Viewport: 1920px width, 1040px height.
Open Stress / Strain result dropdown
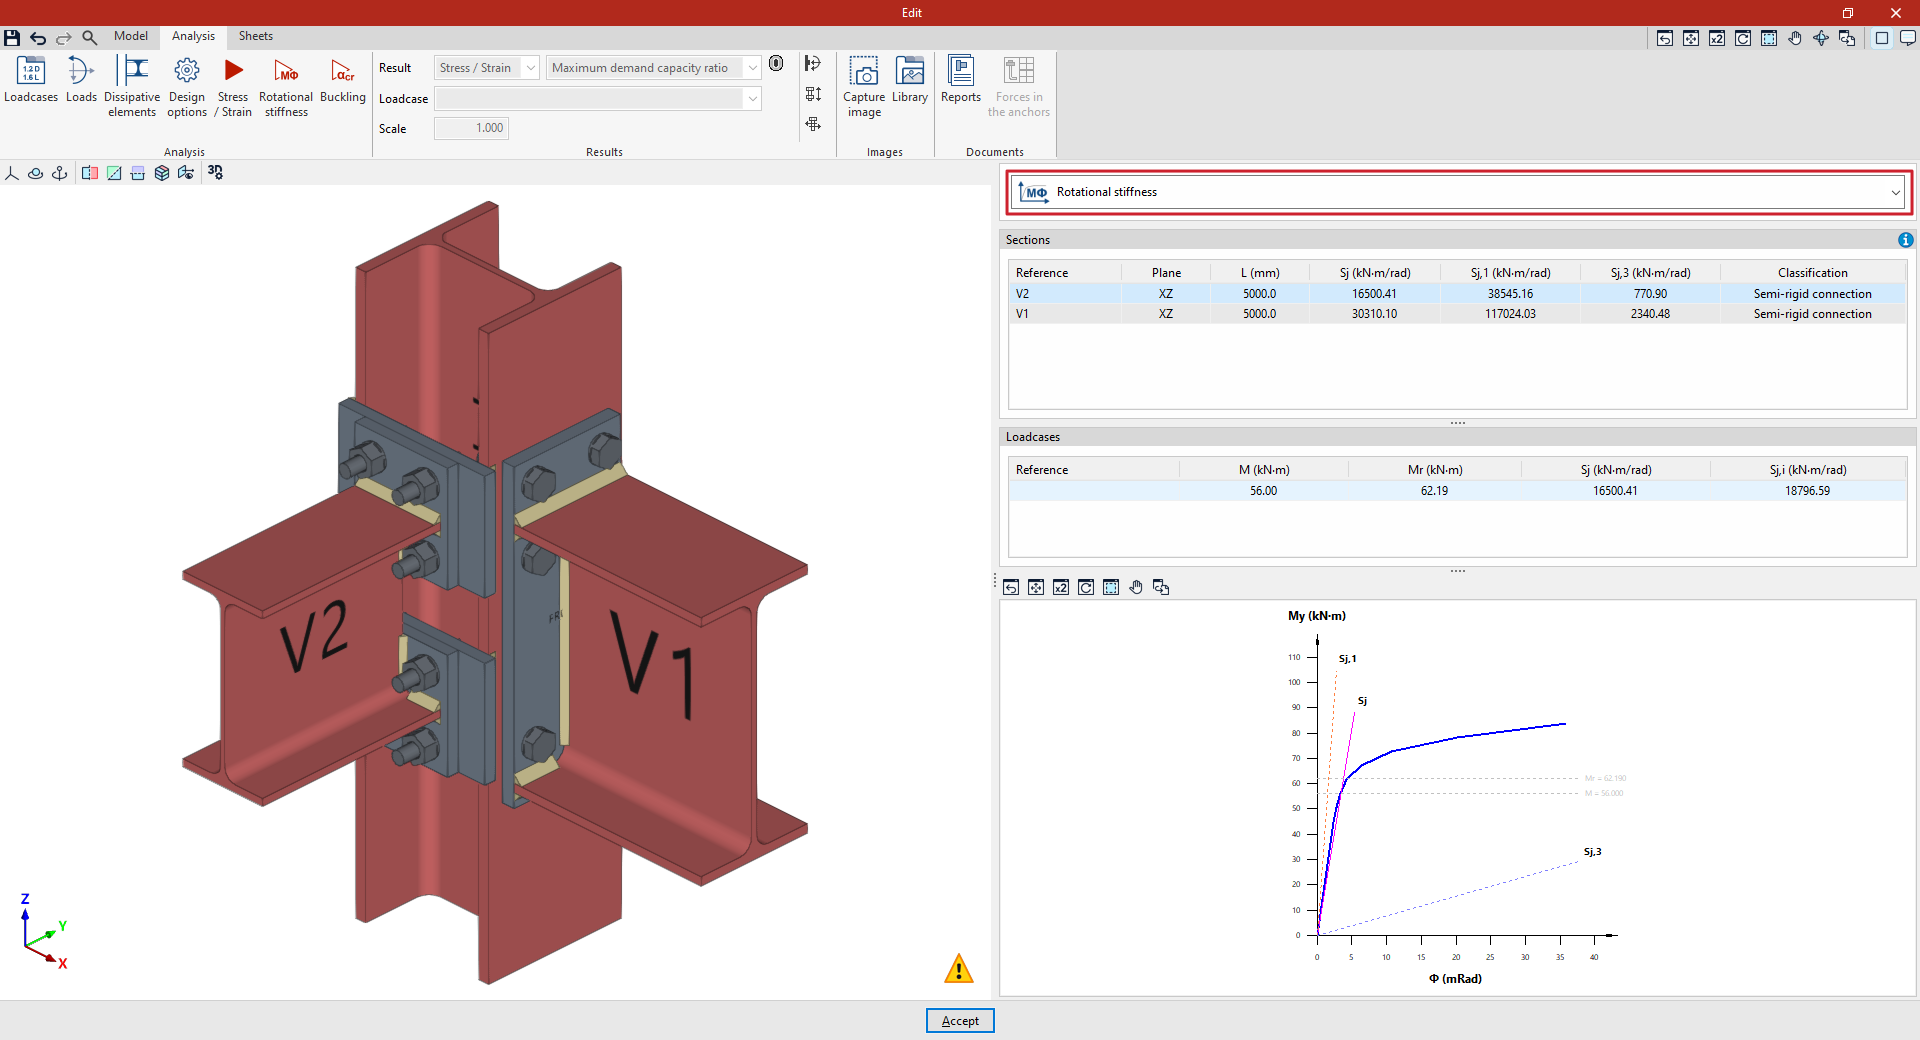click(487, 68)
